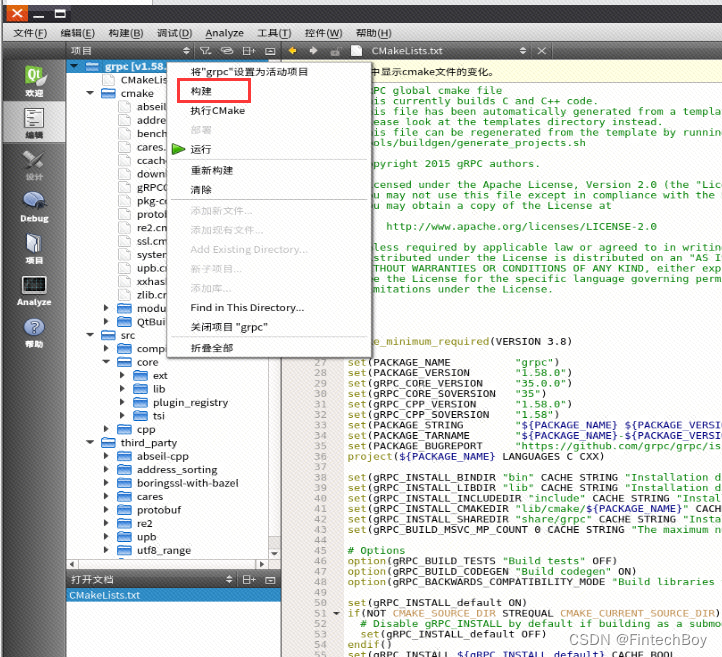Expand the ext folder
This screenshot has height=657, width=722.
click(x=122, y=375)
